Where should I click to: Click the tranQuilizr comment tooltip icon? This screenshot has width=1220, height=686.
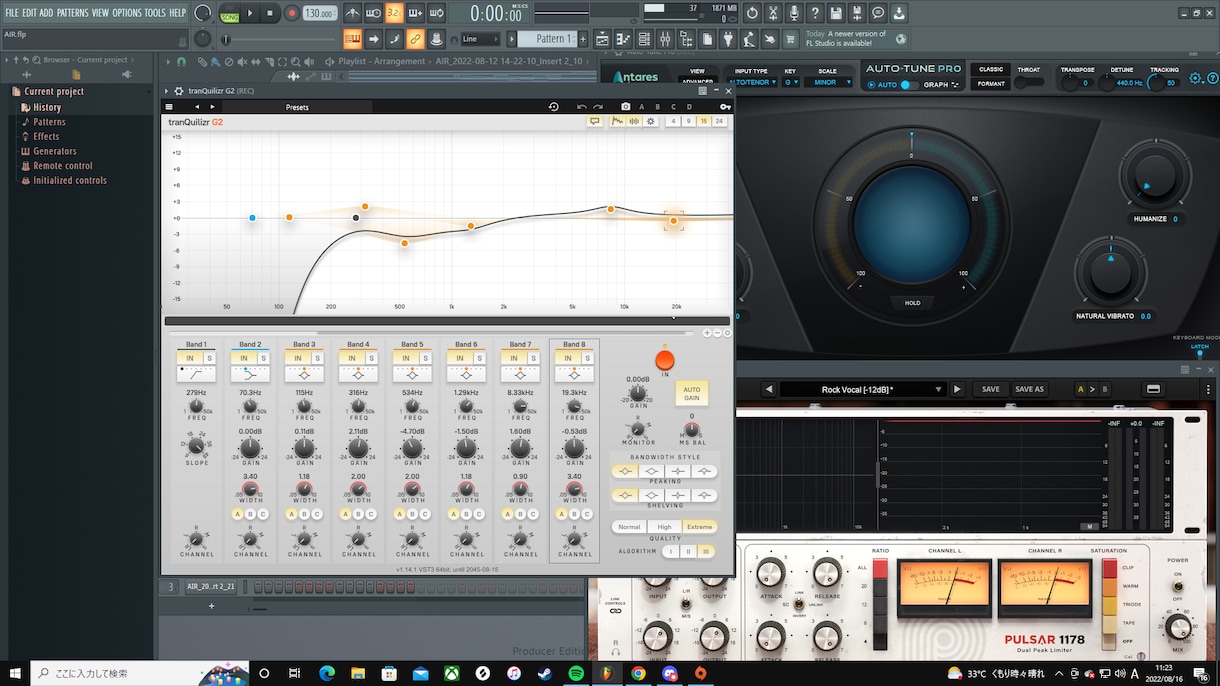click(594, 121)
